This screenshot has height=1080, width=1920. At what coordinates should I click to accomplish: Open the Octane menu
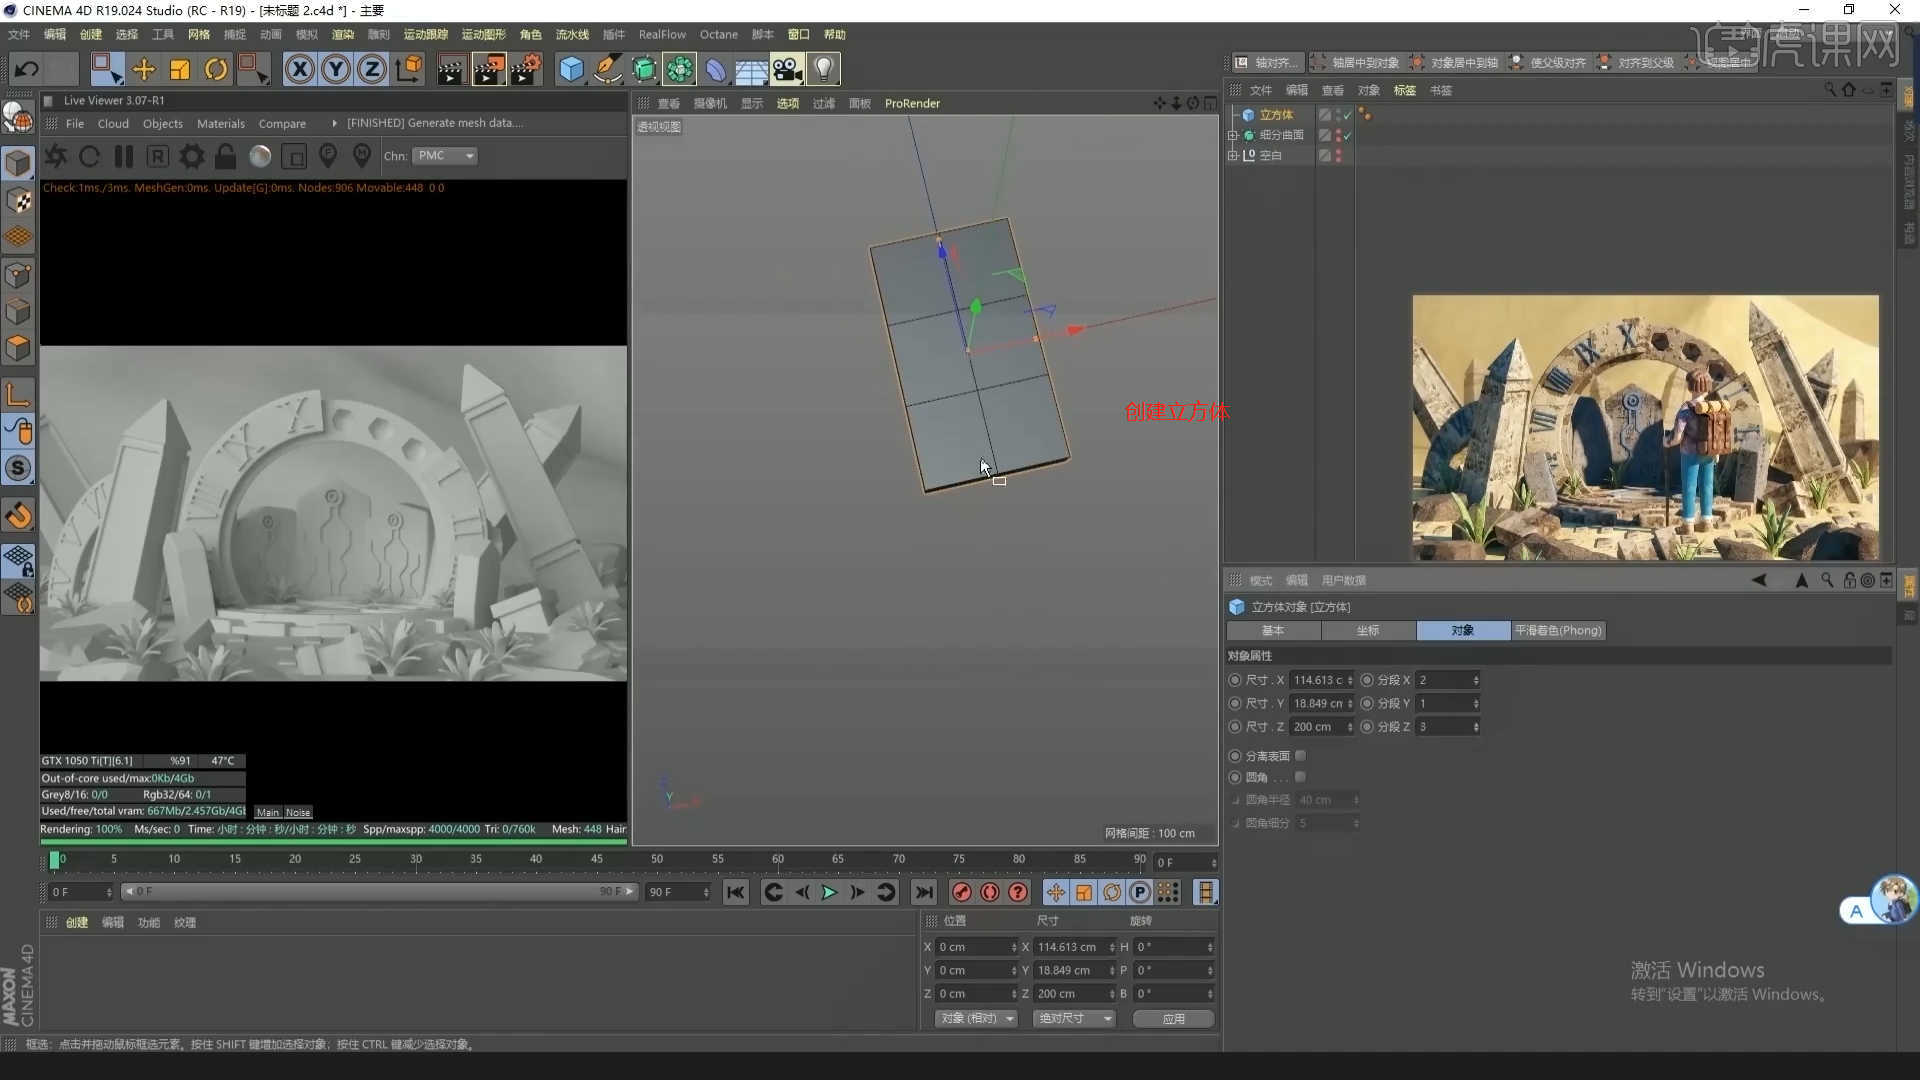click(718, 34)
